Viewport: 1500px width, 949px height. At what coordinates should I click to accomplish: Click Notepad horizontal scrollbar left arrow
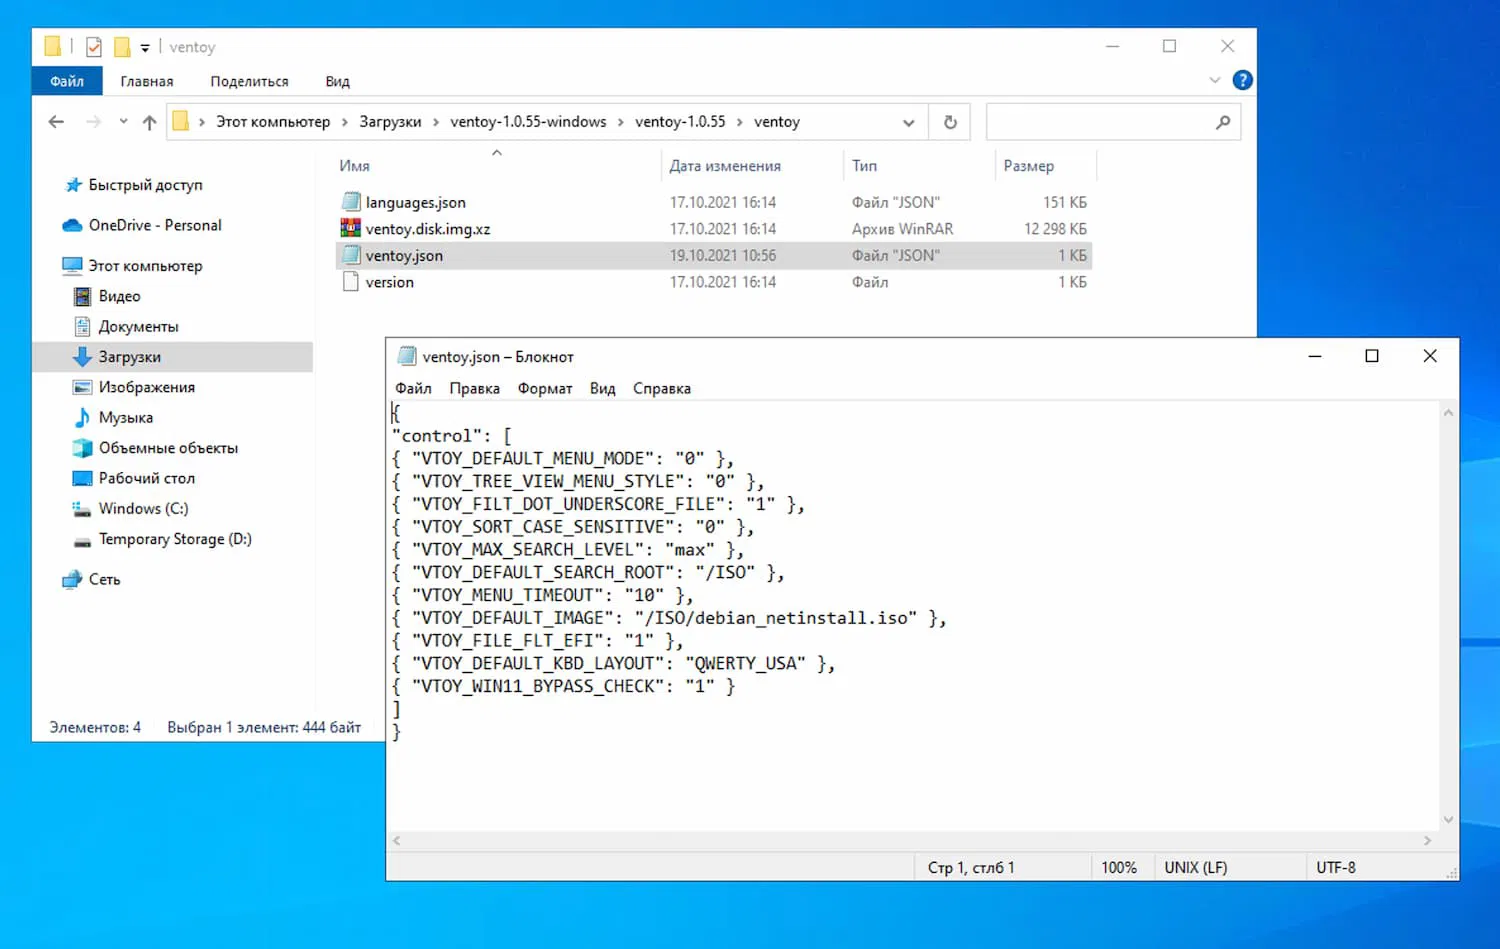coord(397,841)
